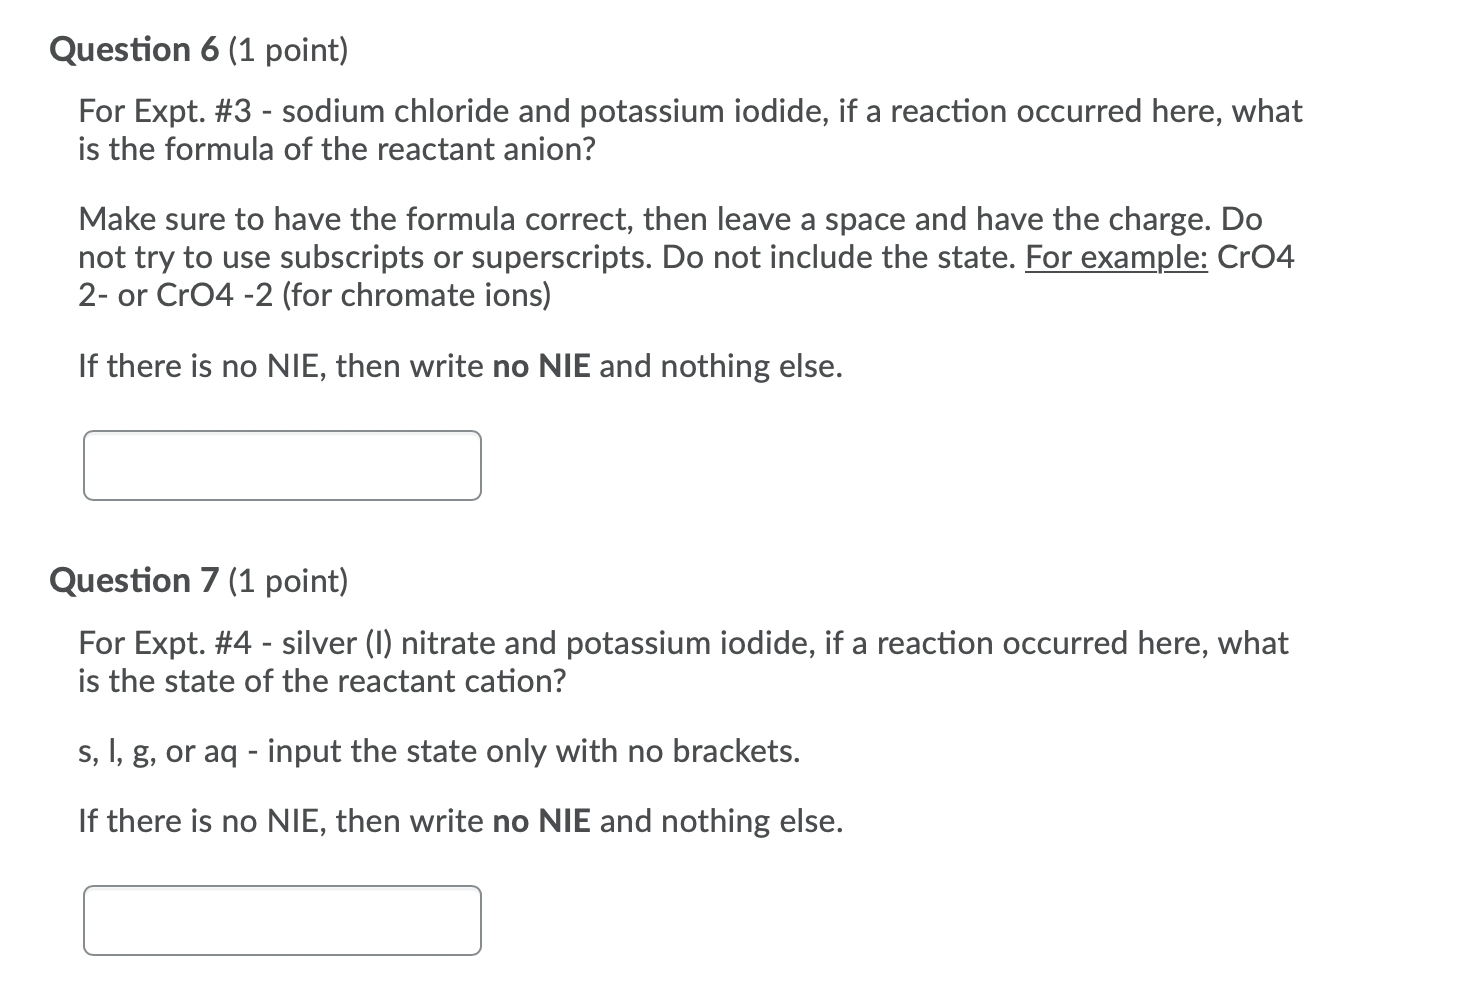Click the '(1 point)' label beside Question 7
Image resolution: width=1476 pixels, height=984 pixels.
(288, 581)
